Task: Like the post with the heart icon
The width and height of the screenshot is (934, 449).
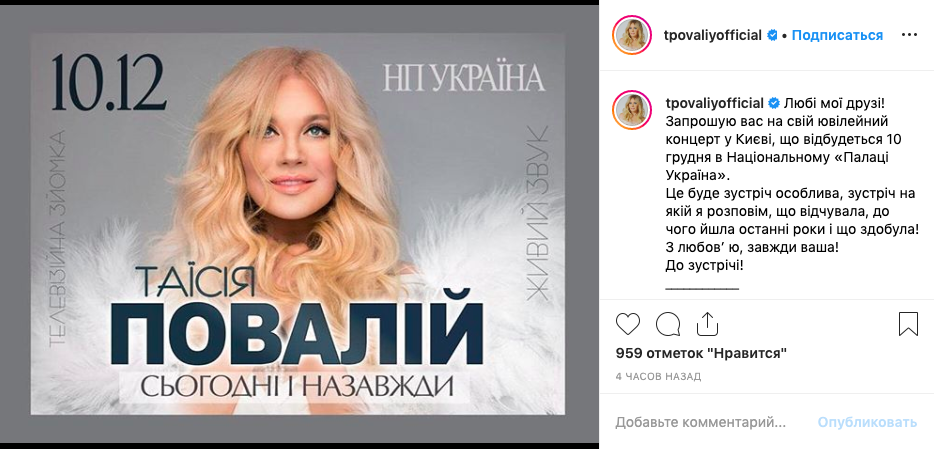Action: click(x=628, y=324)
